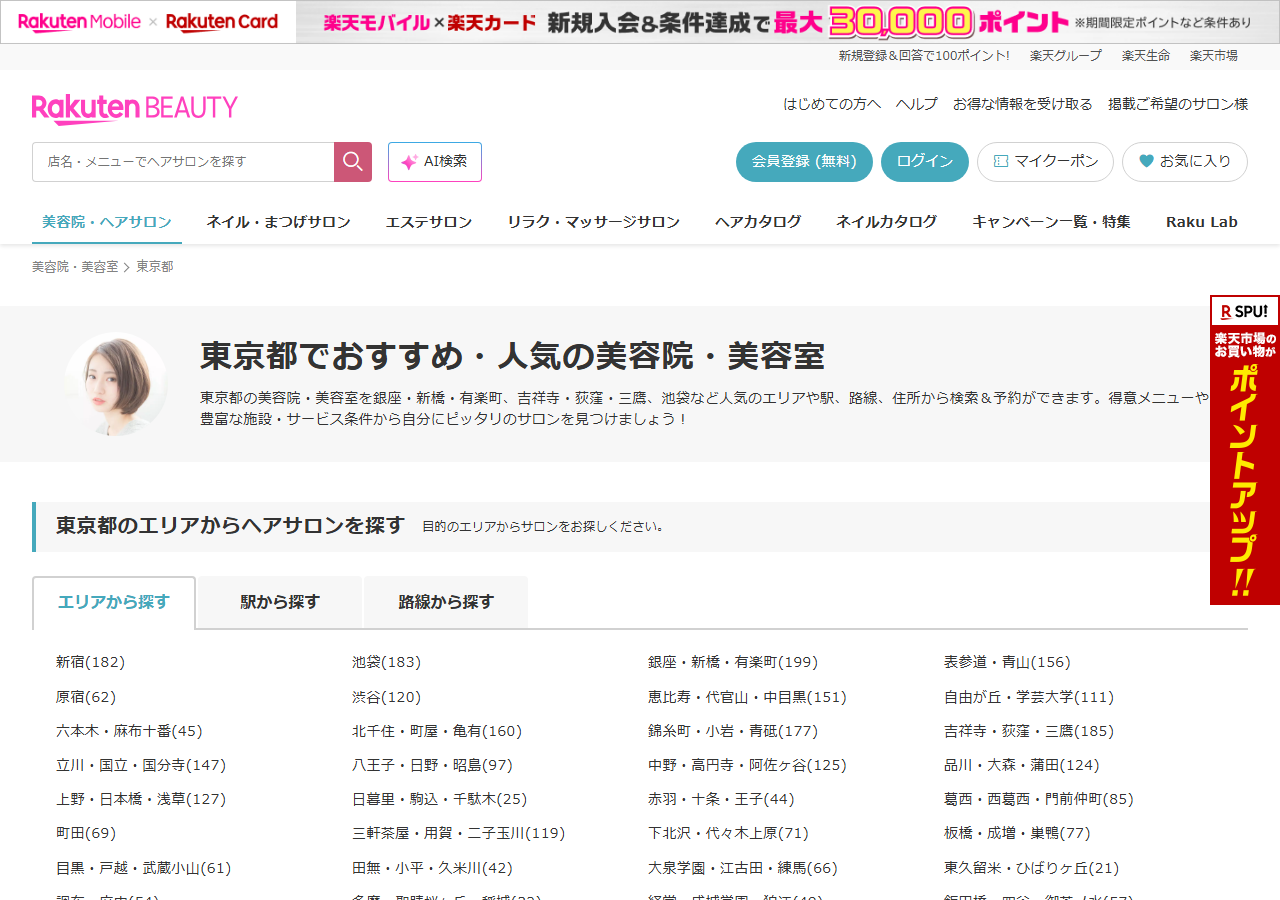1280x900 pixels.
Task: Select the 美容院・ヘアサロン menu tab
Action: click(107, 222)
